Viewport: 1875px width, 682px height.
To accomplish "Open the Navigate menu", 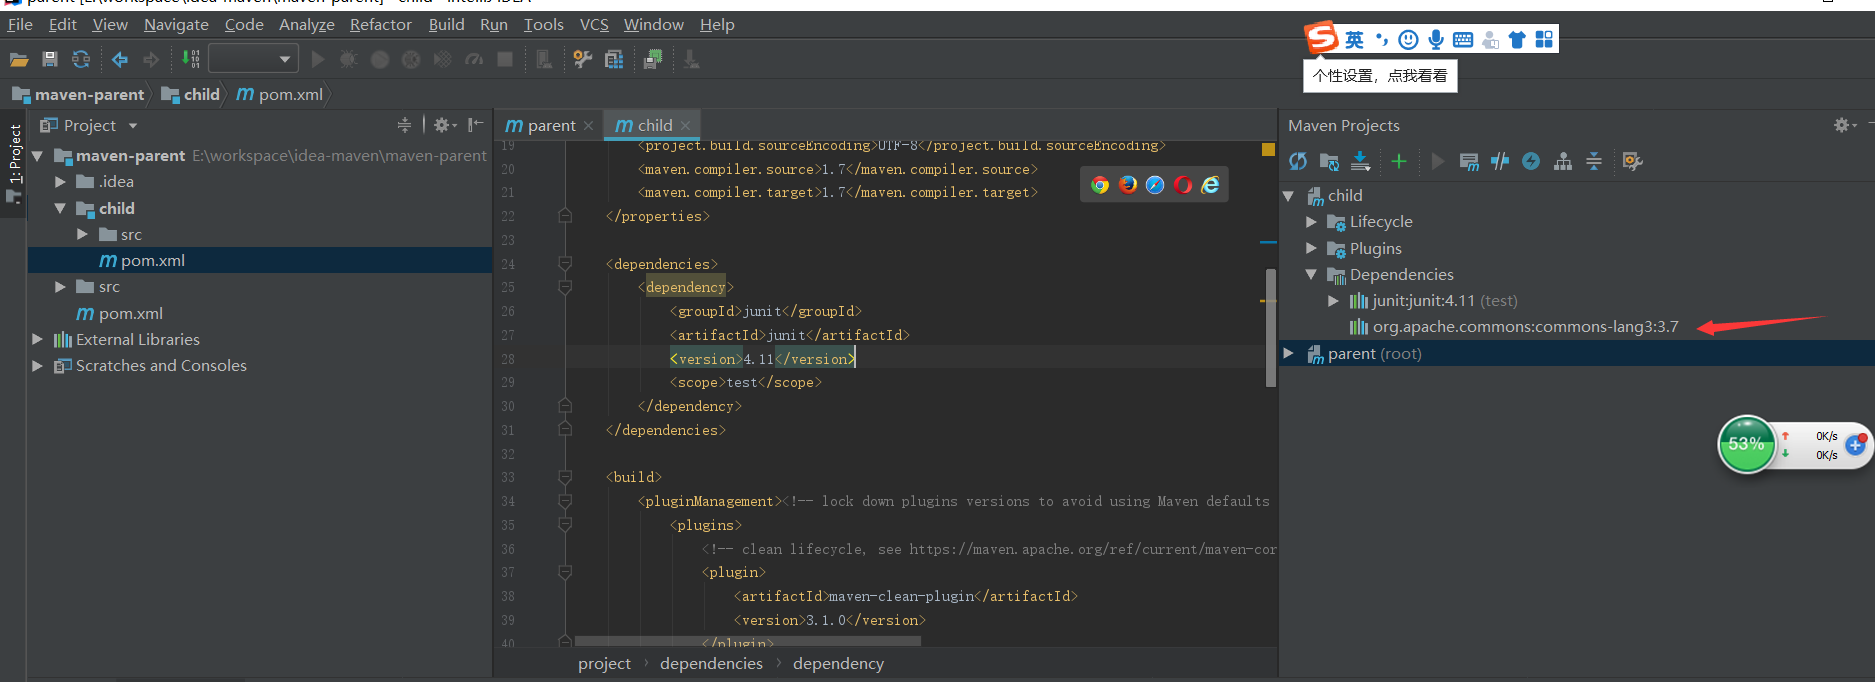I will [x=176, y=24].
